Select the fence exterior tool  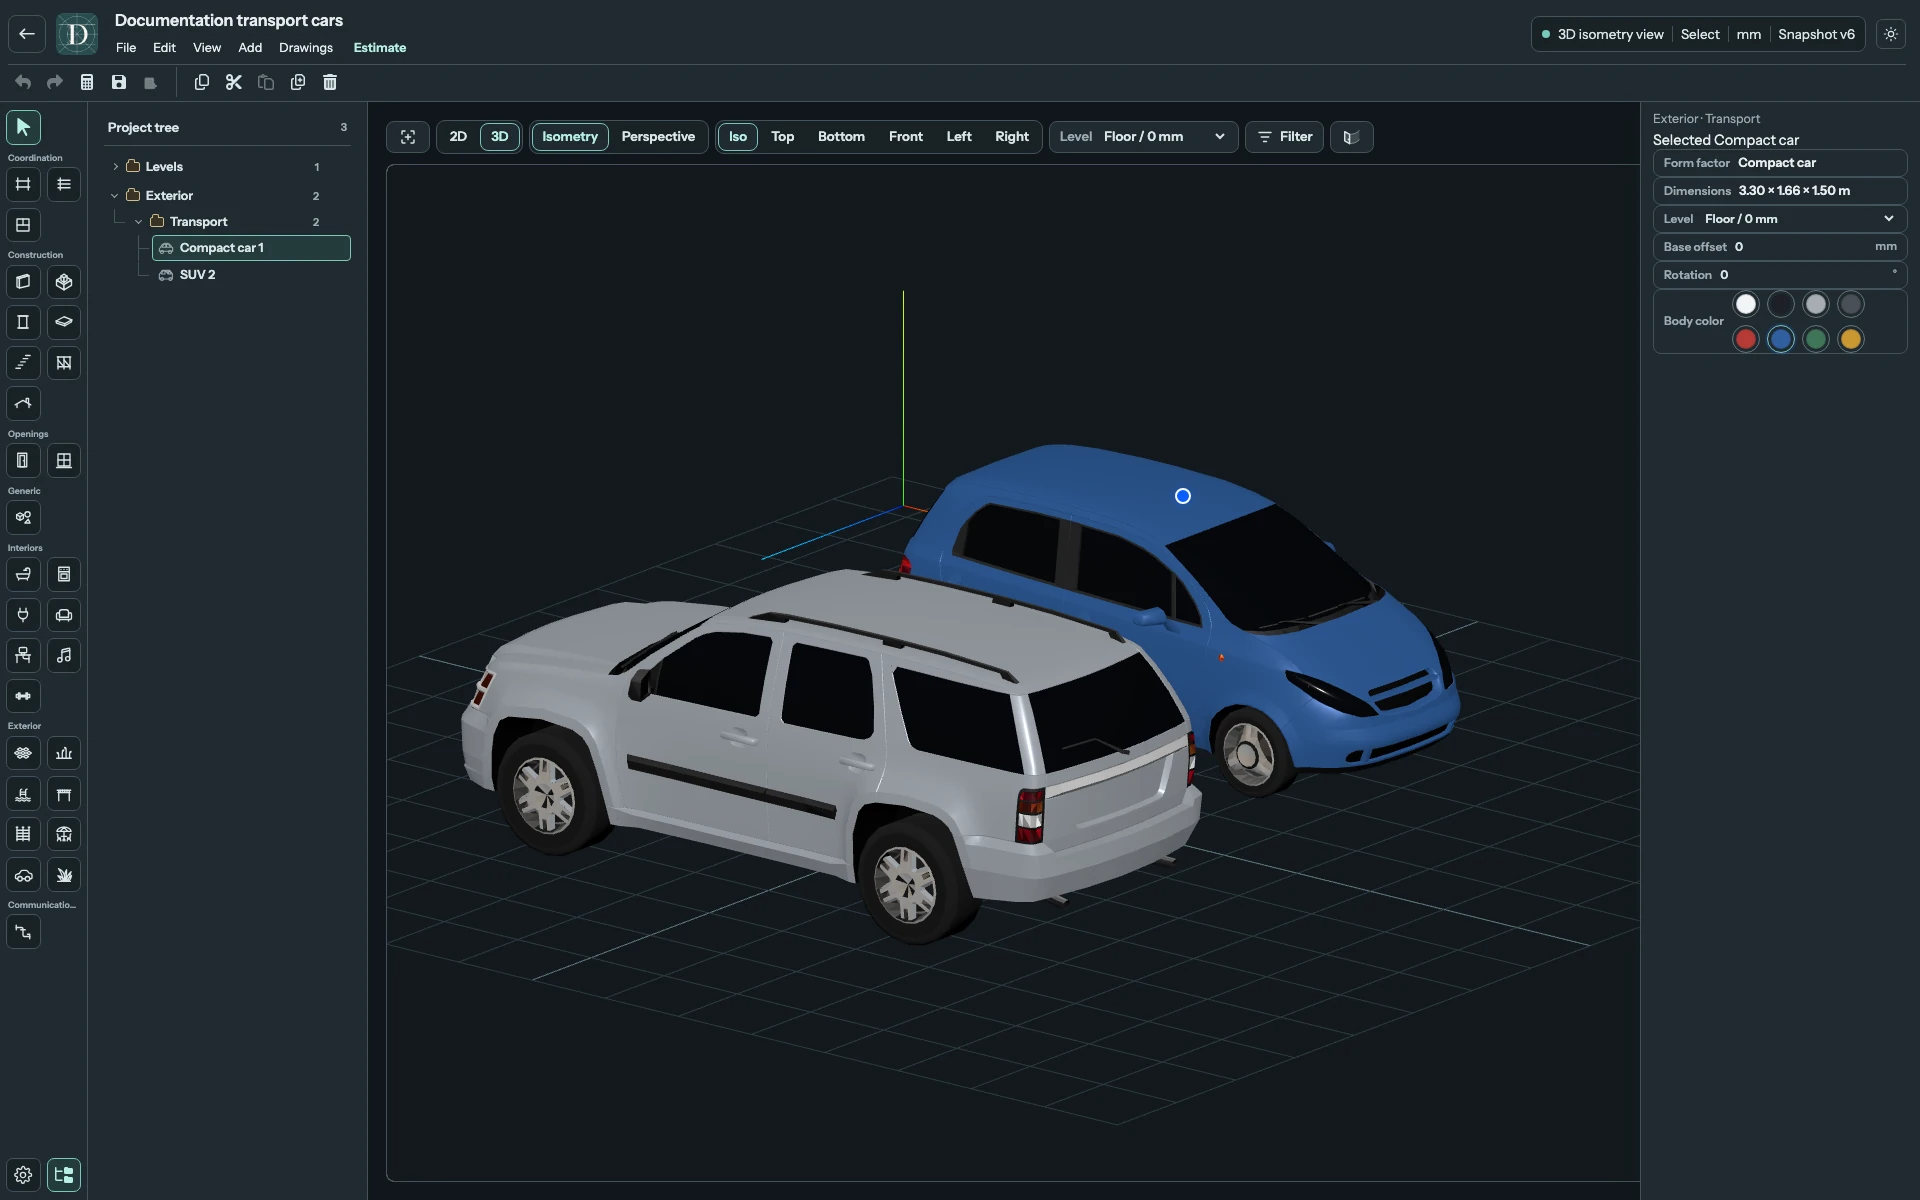pyautogui.click(x=23, y=834)
